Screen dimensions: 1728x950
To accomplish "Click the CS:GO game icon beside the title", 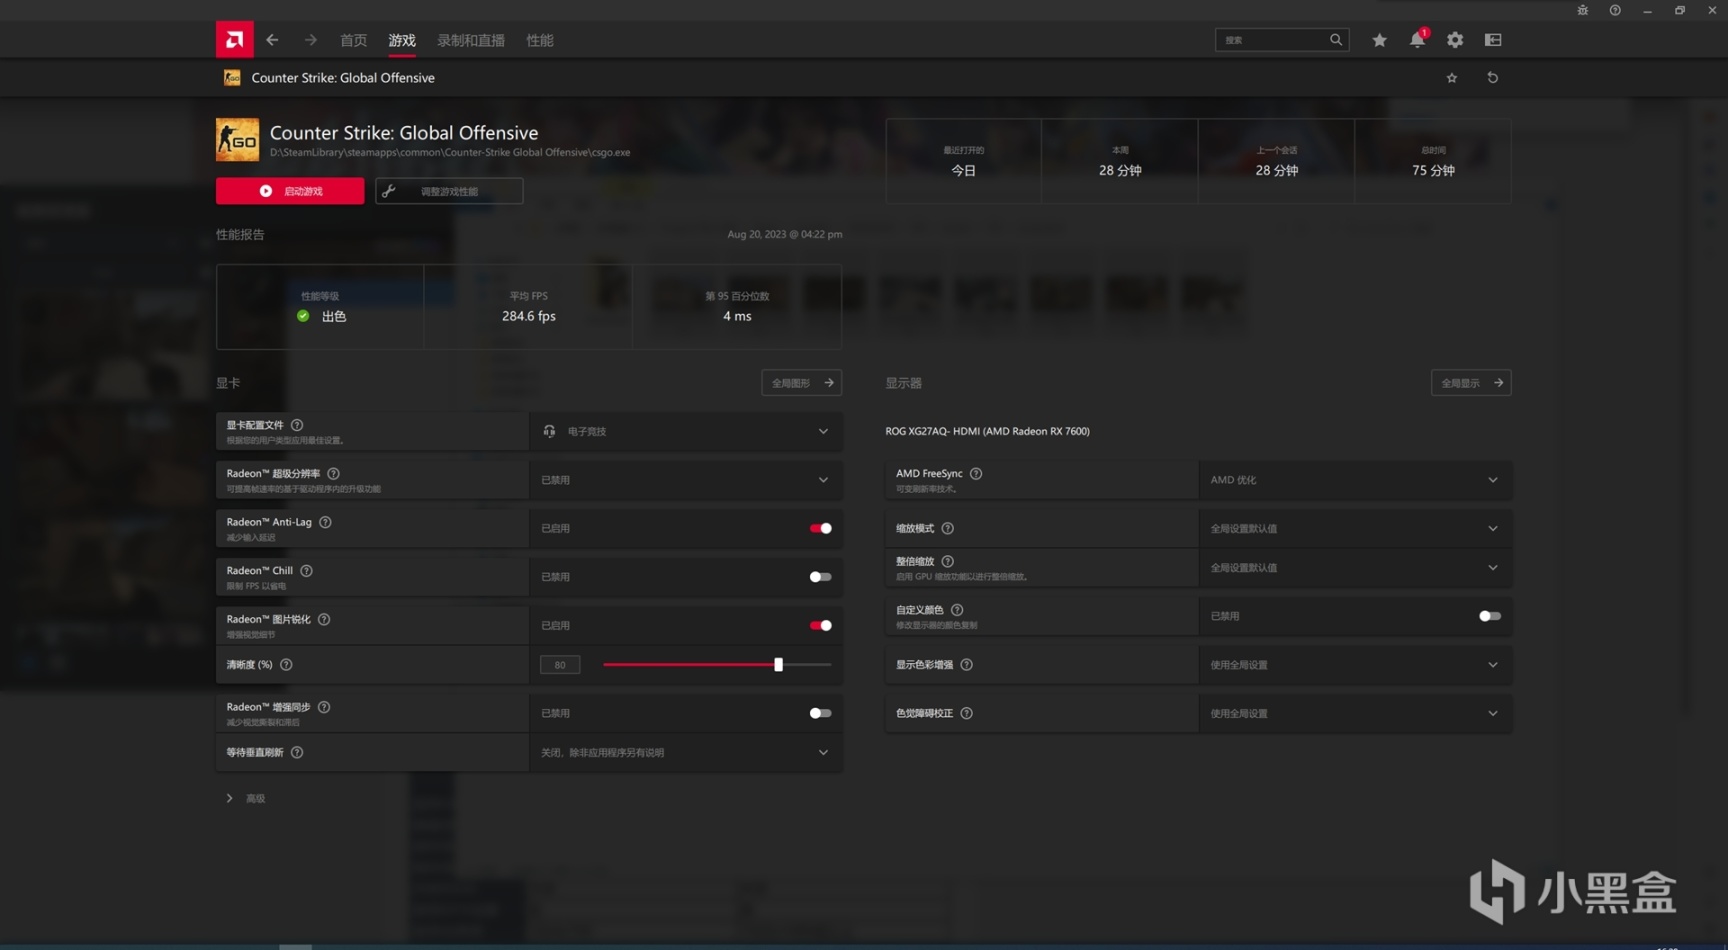I will (237, 140).
